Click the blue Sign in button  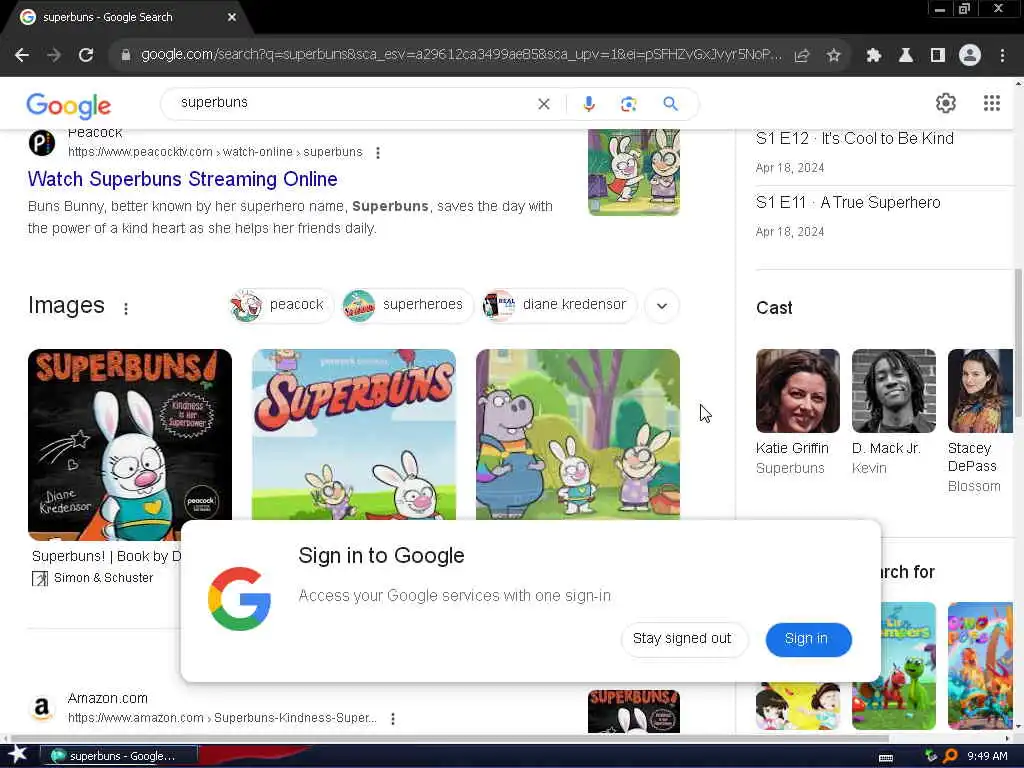pyautogui.click(x=808, y=639)
